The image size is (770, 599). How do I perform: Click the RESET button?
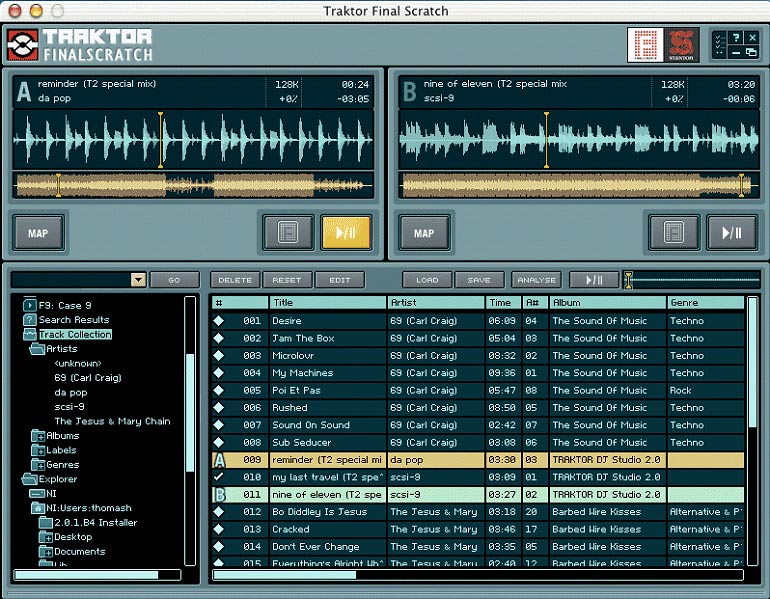coord(287,280)
